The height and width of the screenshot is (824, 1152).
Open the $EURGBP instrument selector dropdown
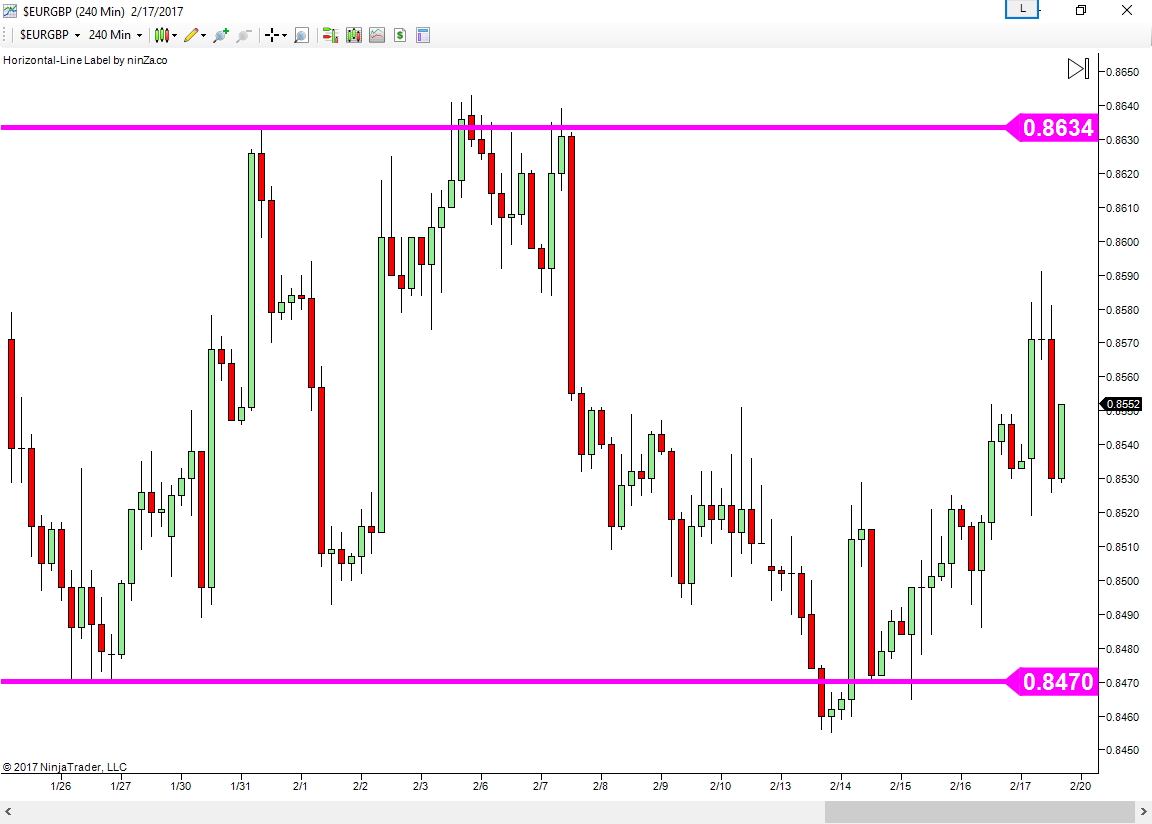click(x=50, y=35)
